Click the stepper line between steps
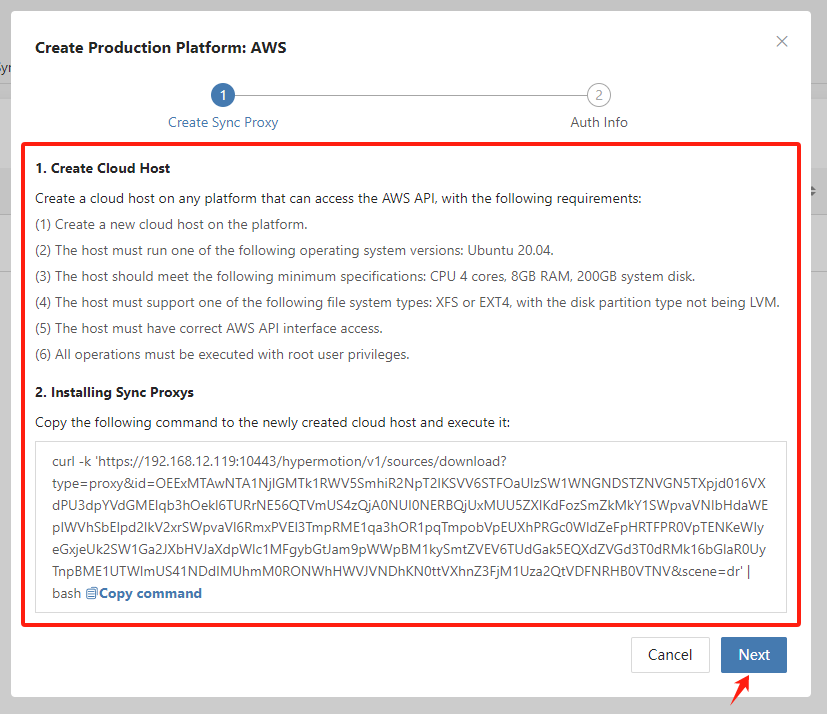 tap(411, 95)
